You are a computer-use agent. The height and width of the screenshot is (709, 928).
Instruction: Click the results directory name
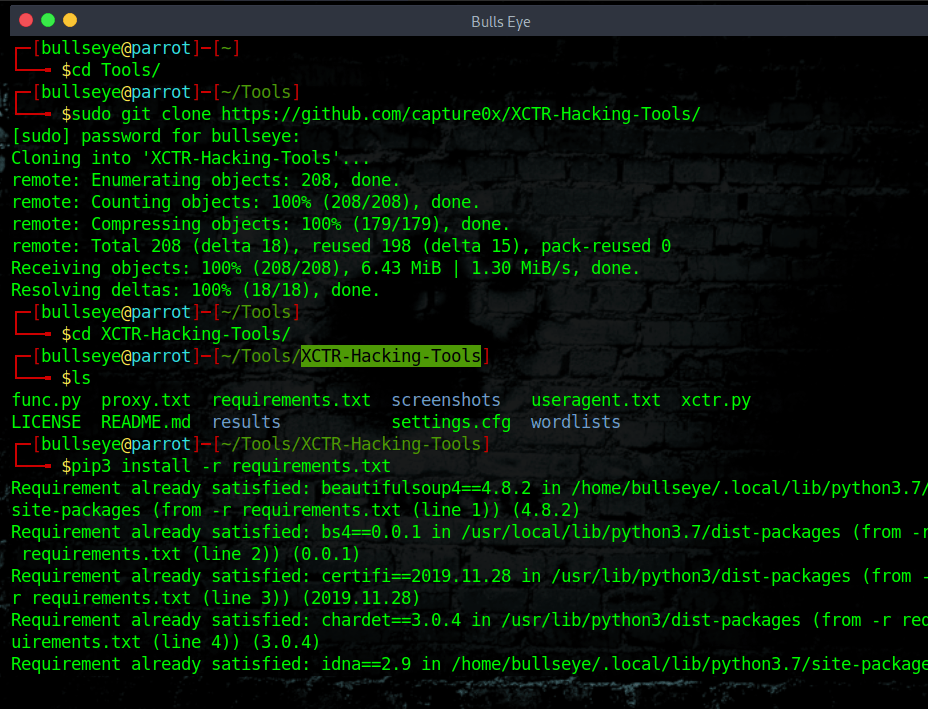click(246, 422)
